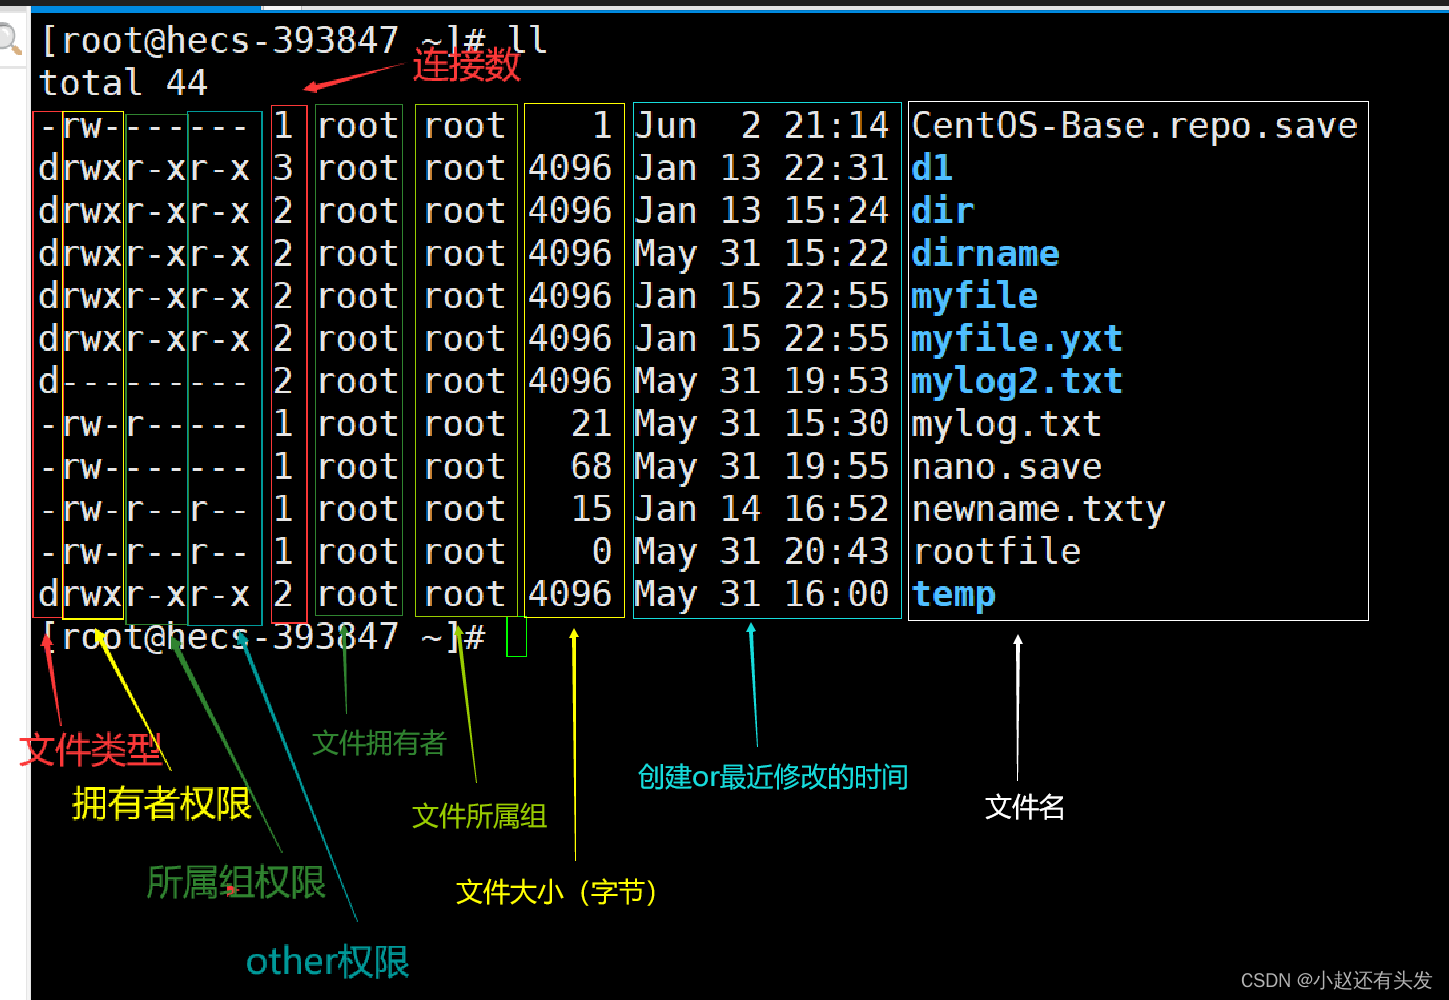The height and width of the screenshot is (1000, 1449).
Task: Click the green cursor at the bottom prompt
Action: click(x=516, y=637)
